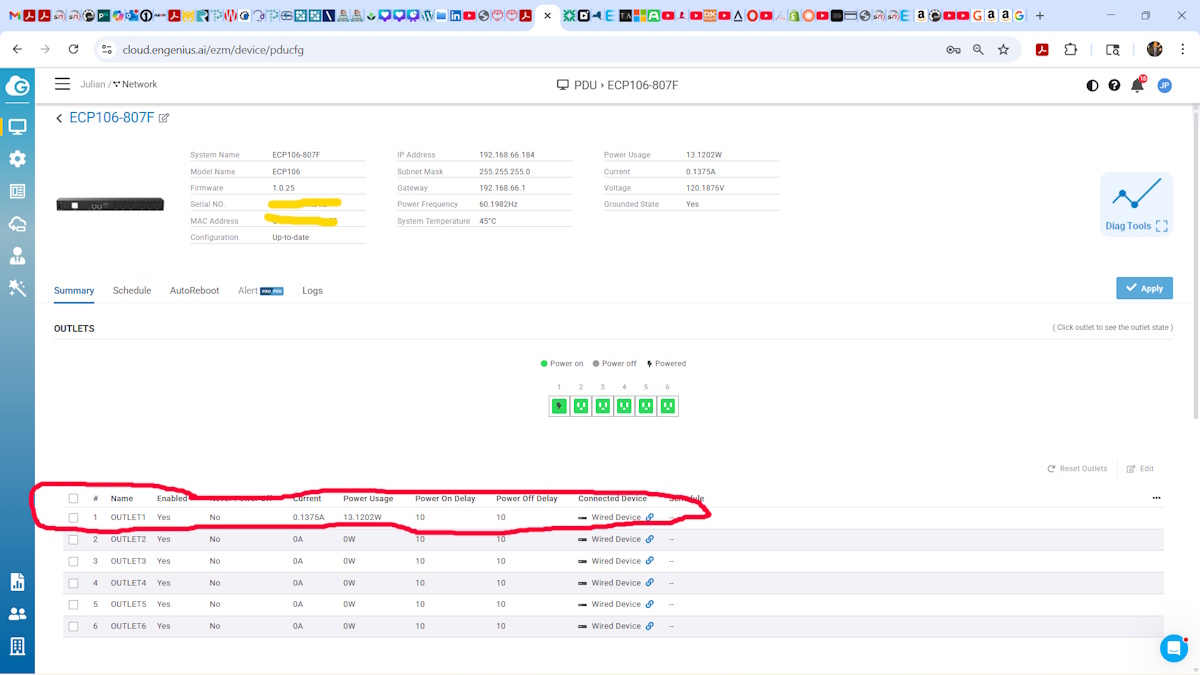Switch to the AutoReboot tab
1200x675 pixels.
coord(194,291)
